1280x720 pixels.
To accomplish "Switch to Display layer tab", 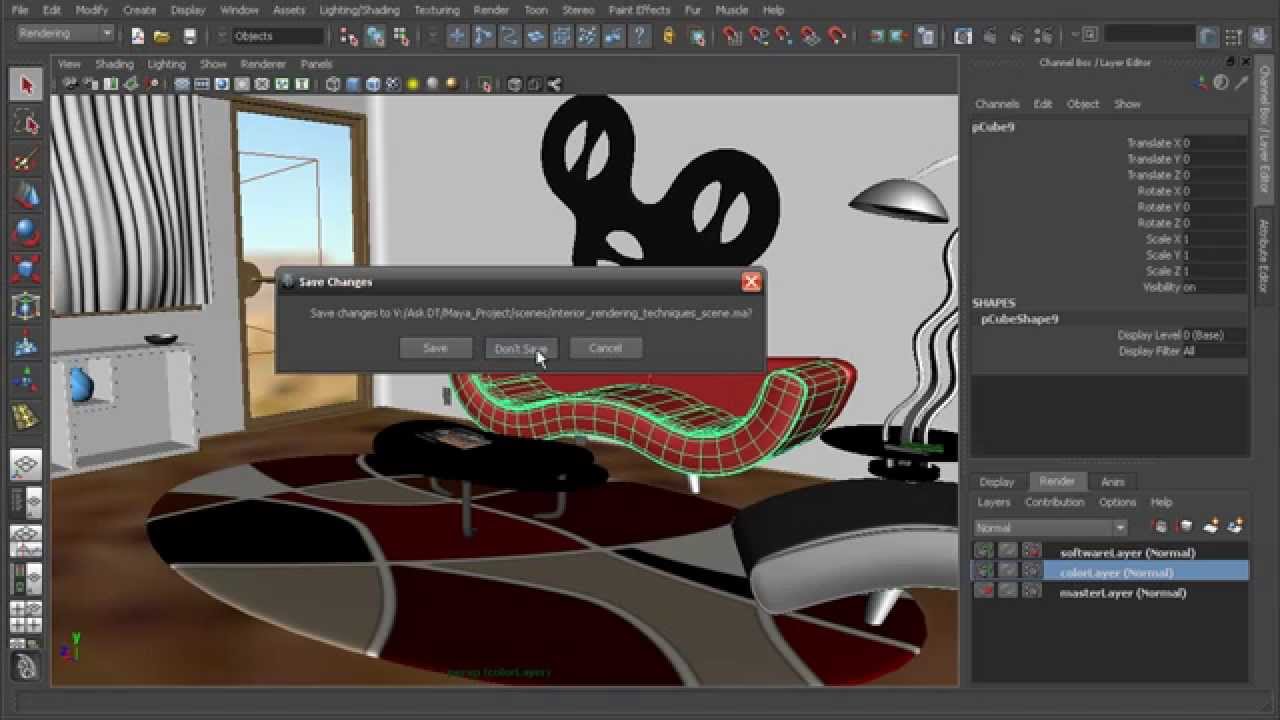I will [x=996, y=482].
